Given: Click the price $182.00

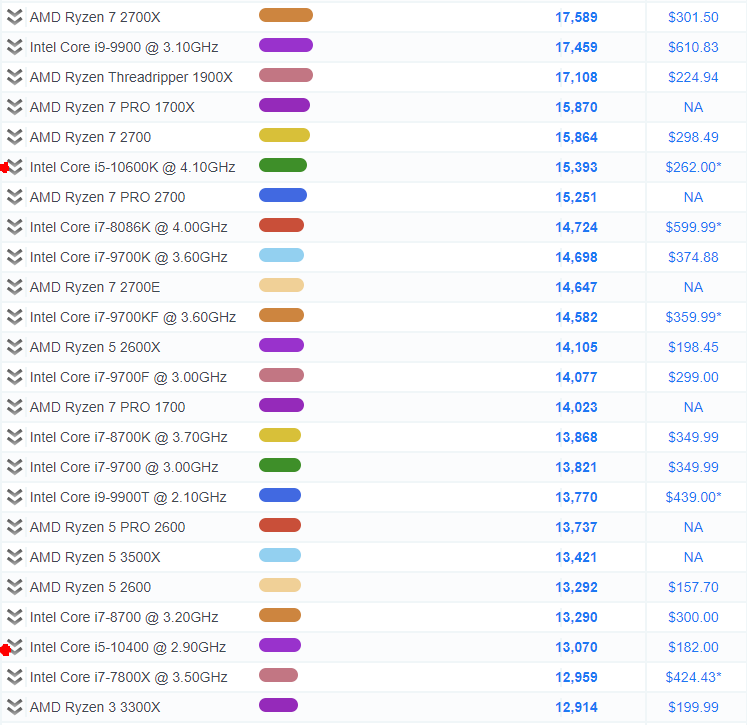Looking at the screenshot, I should [693, 647].
